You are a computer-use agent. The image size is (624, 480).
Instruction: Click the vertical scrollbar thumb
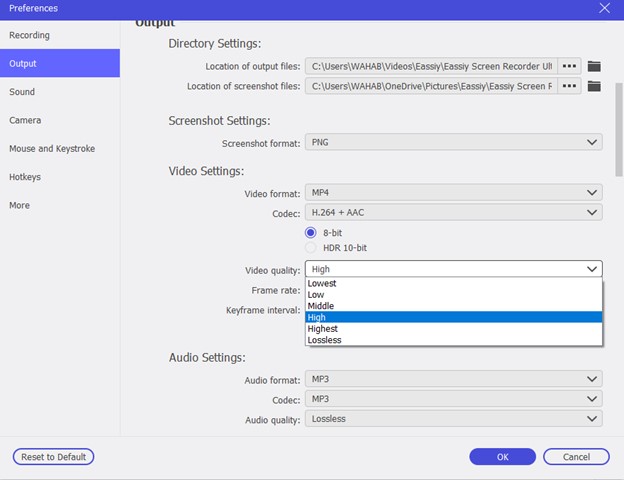pos(619,129)
